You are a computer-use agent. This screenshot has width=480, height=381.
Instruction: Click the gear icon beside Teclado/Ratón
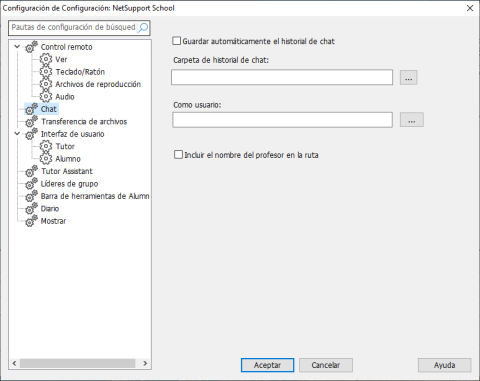[x=46, y=72]
